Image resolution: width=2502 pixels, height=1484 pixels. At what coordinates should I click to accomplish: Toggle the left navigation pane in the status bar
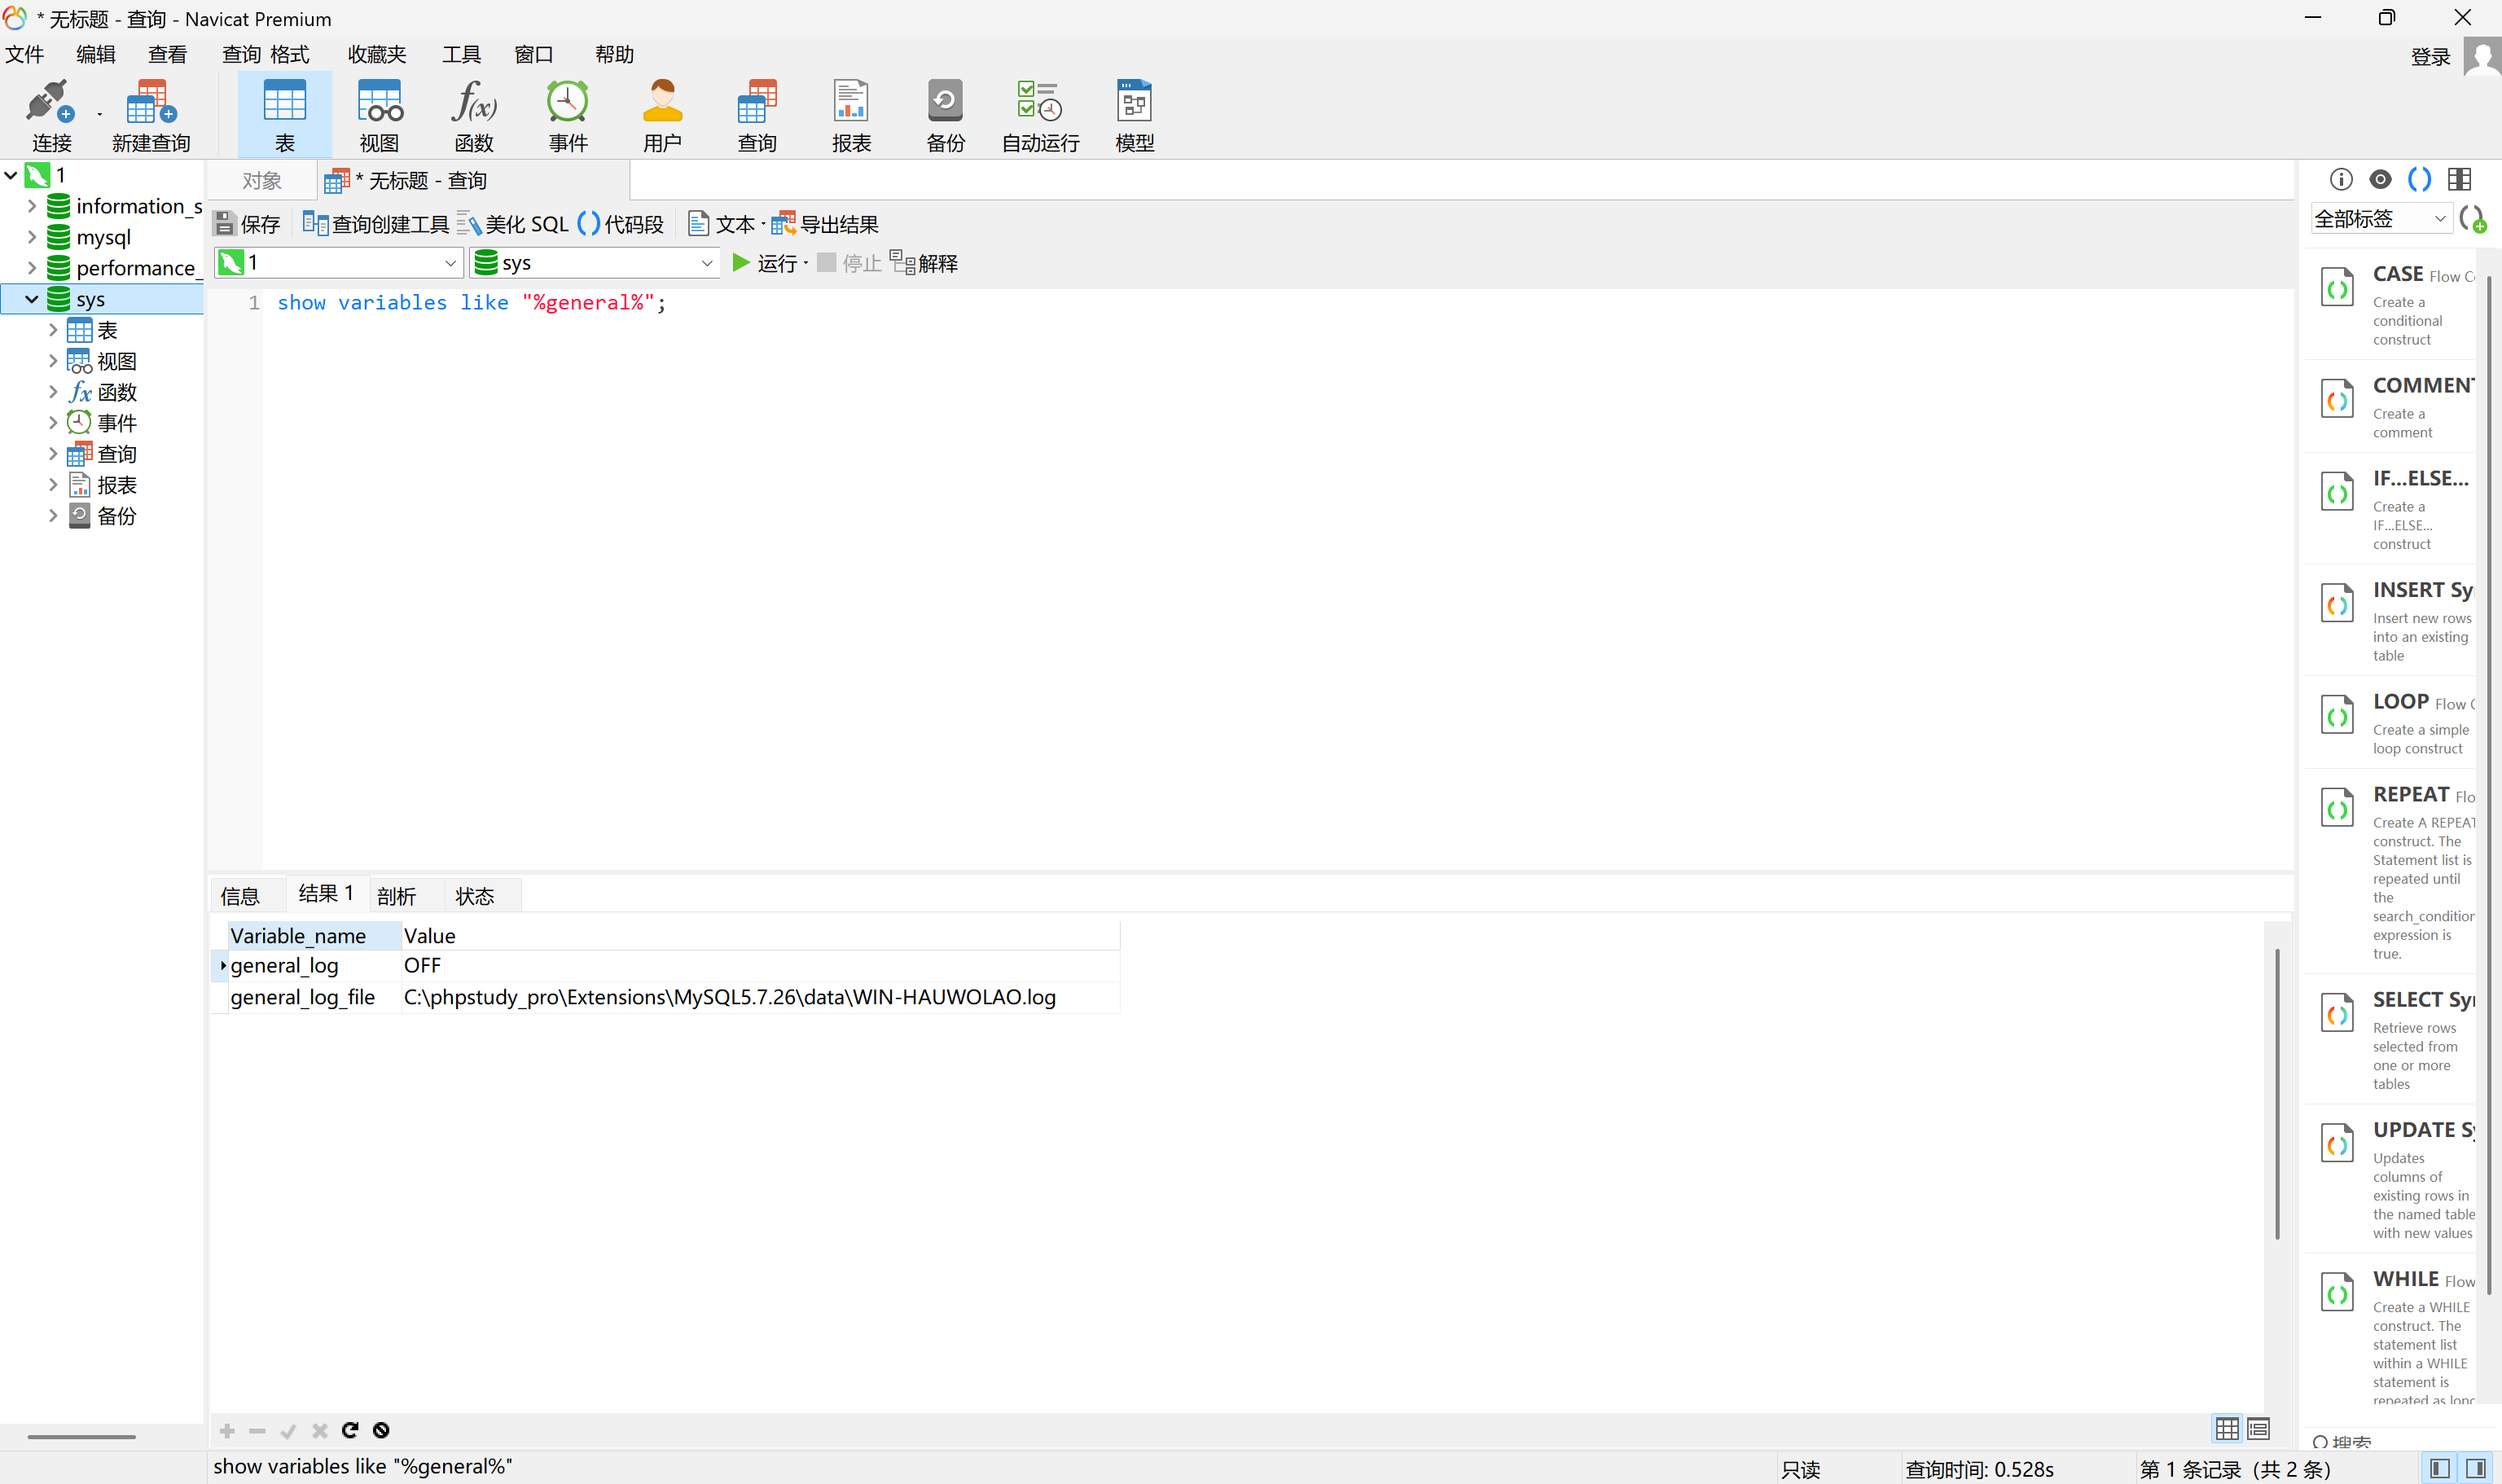pos(2440,1468)
